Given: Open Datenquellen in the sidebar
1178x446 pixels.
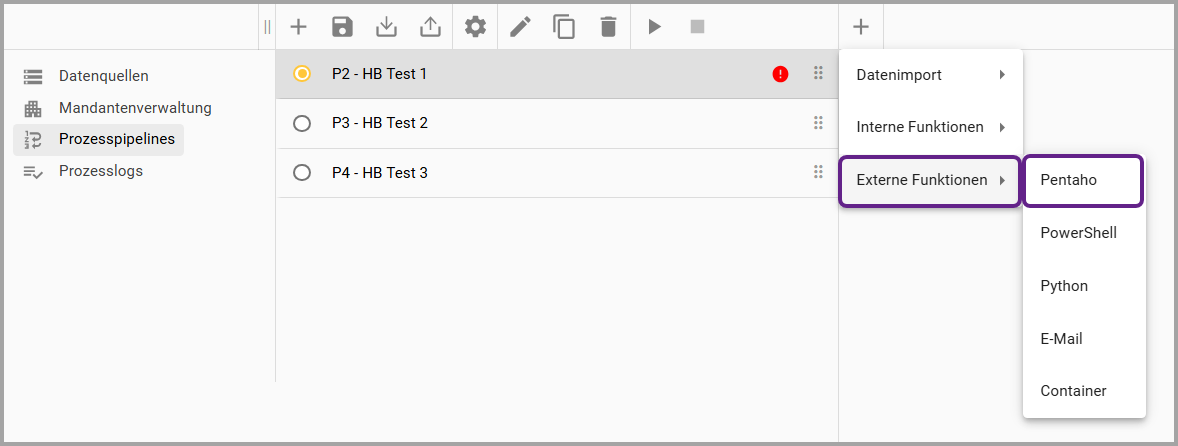Looking at the screenshot, I should pos(103,76).
